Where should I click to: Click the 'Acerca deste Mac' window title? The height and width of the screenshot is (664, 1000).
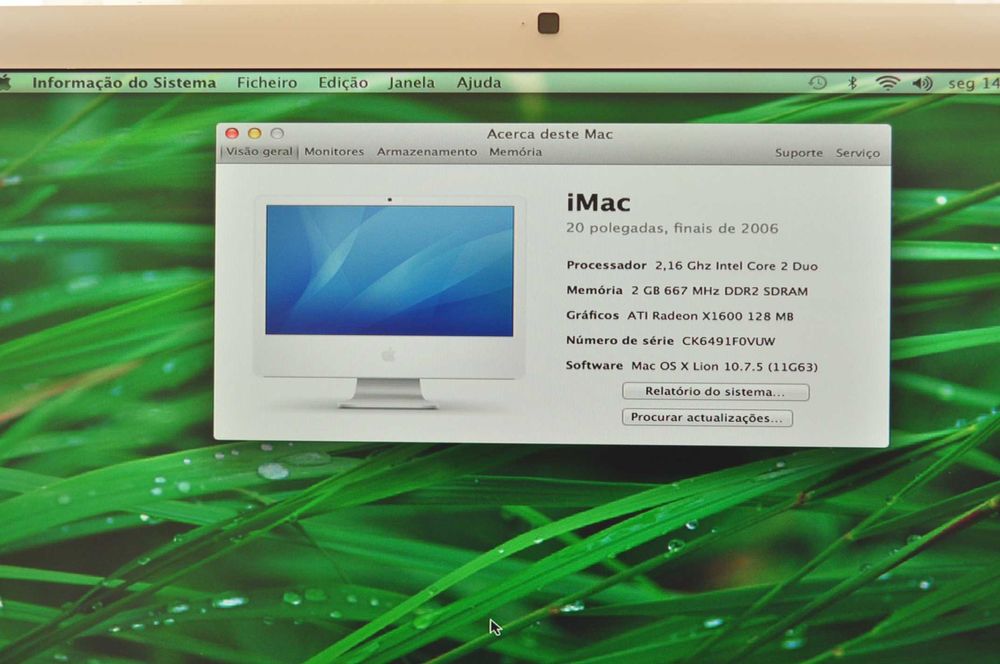[x=550, y=134]
